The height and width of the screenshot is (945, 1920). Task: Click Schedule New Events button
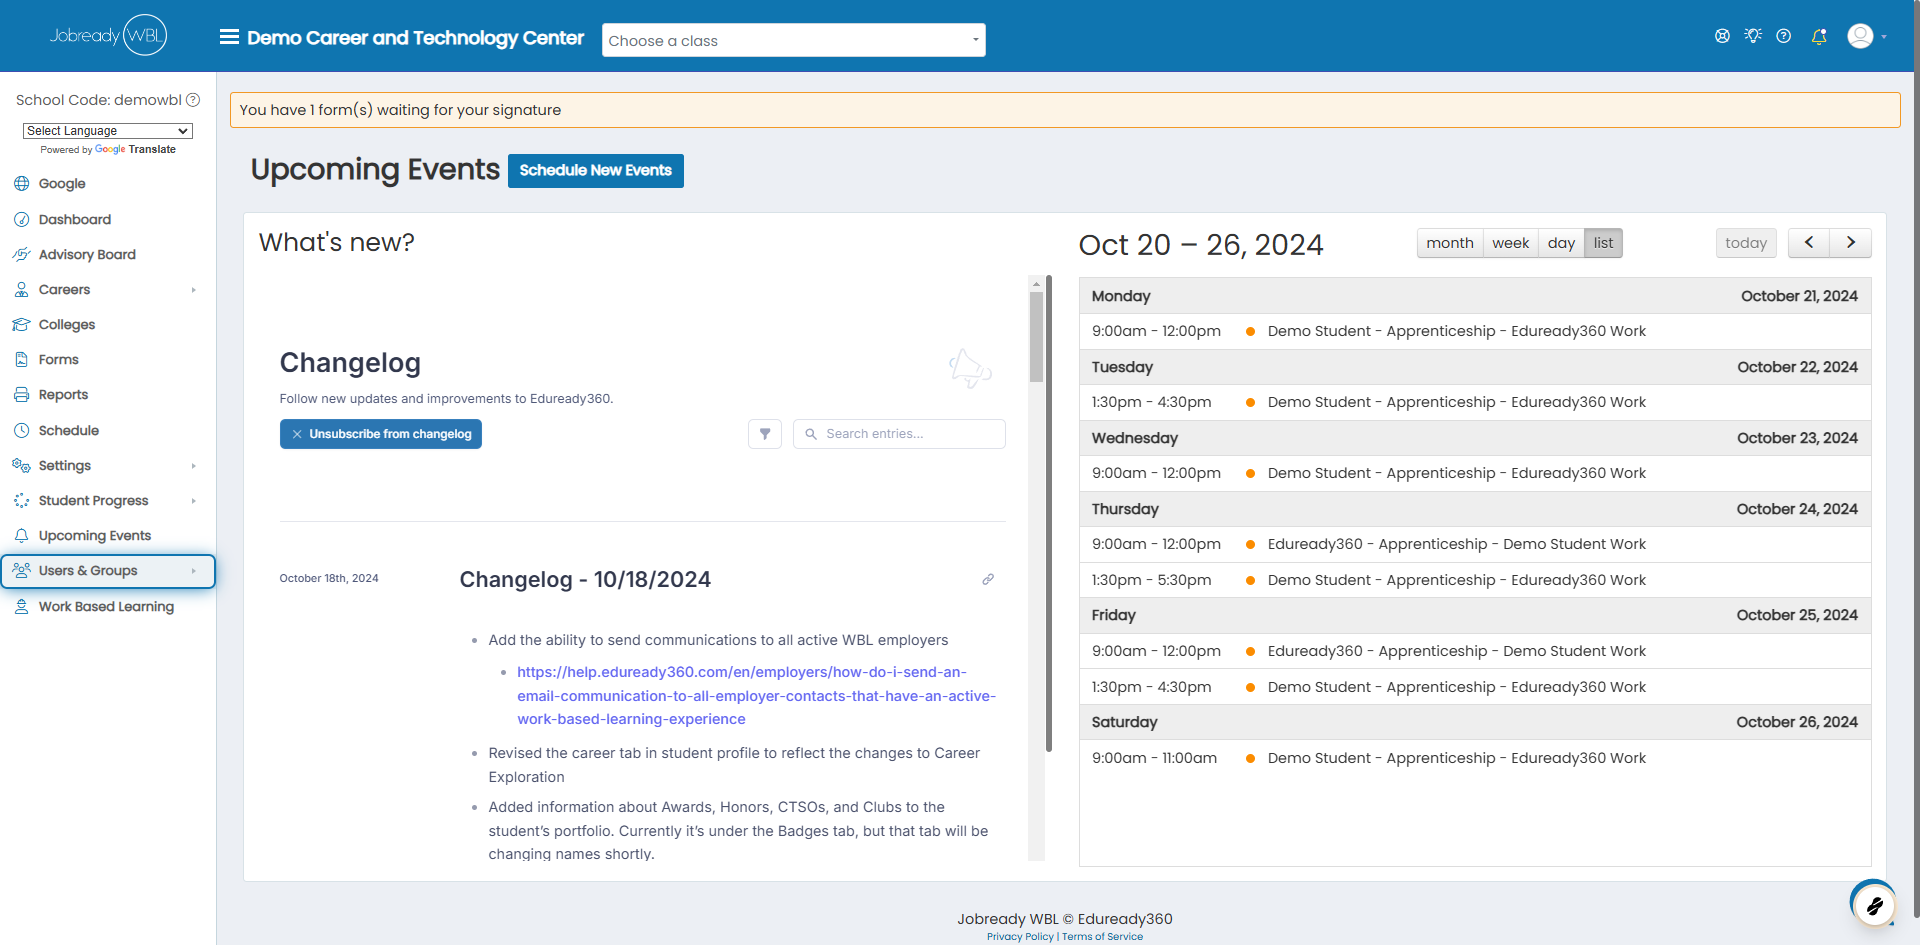tap(595, 170)
